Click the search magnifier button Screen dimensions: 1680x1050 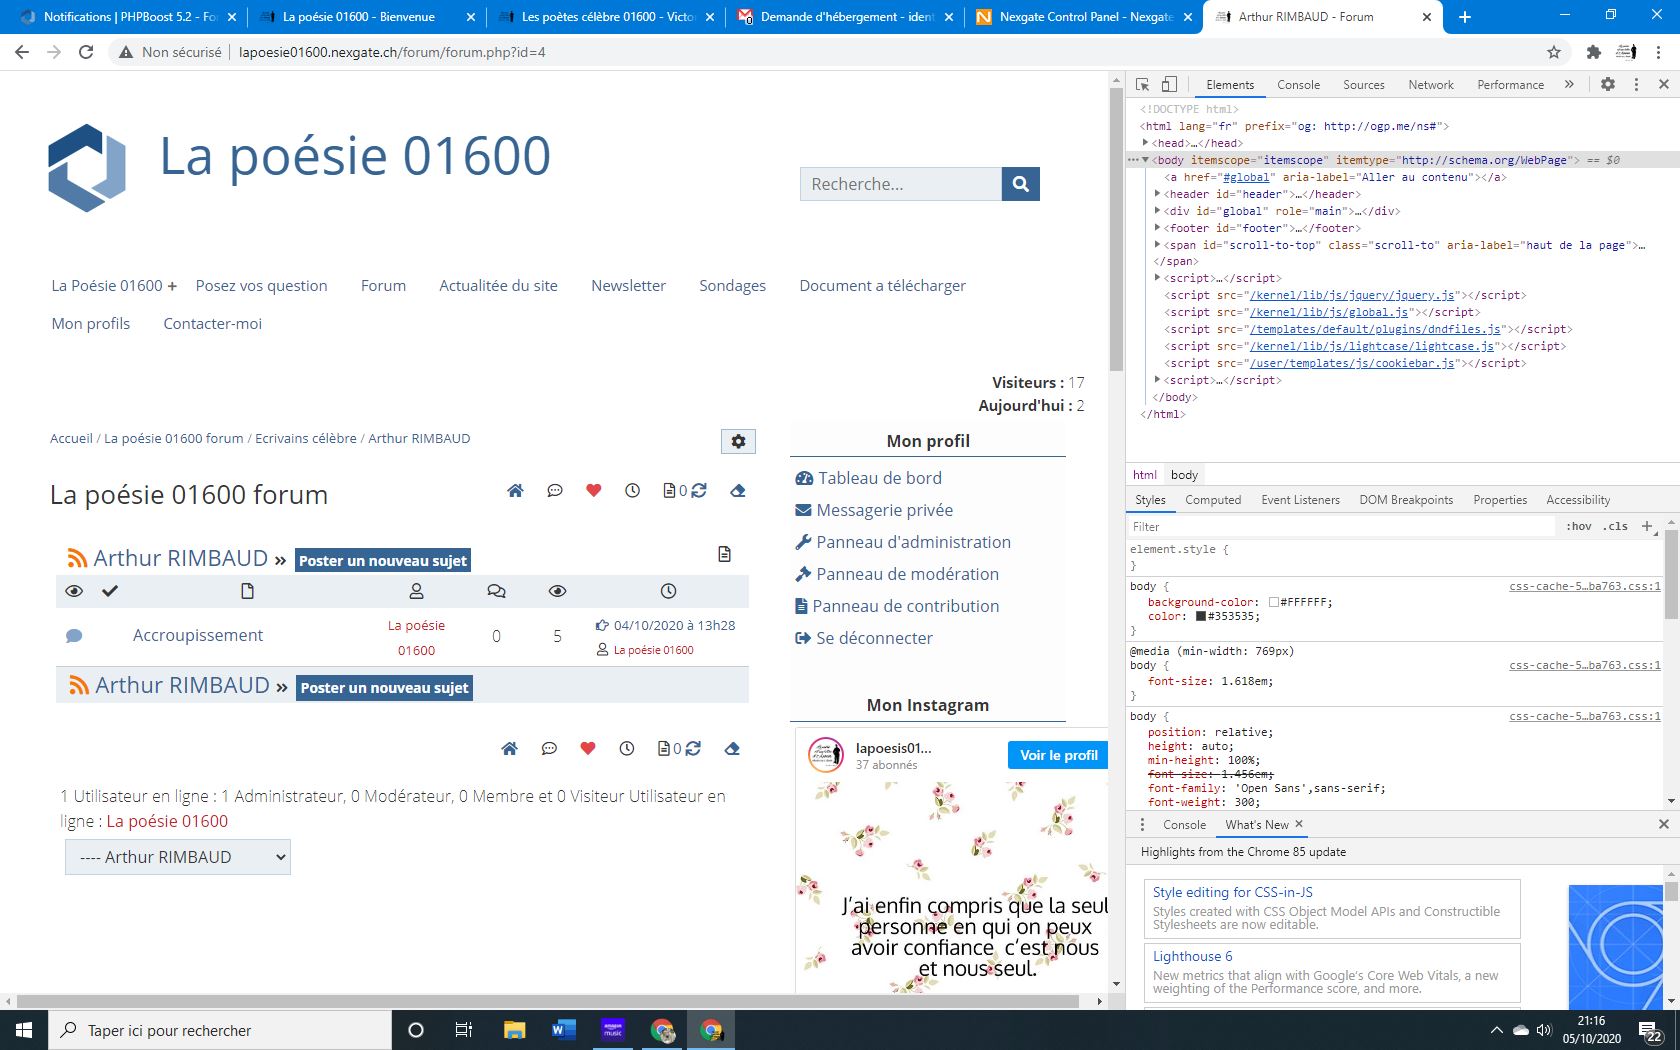point(1020,184)
